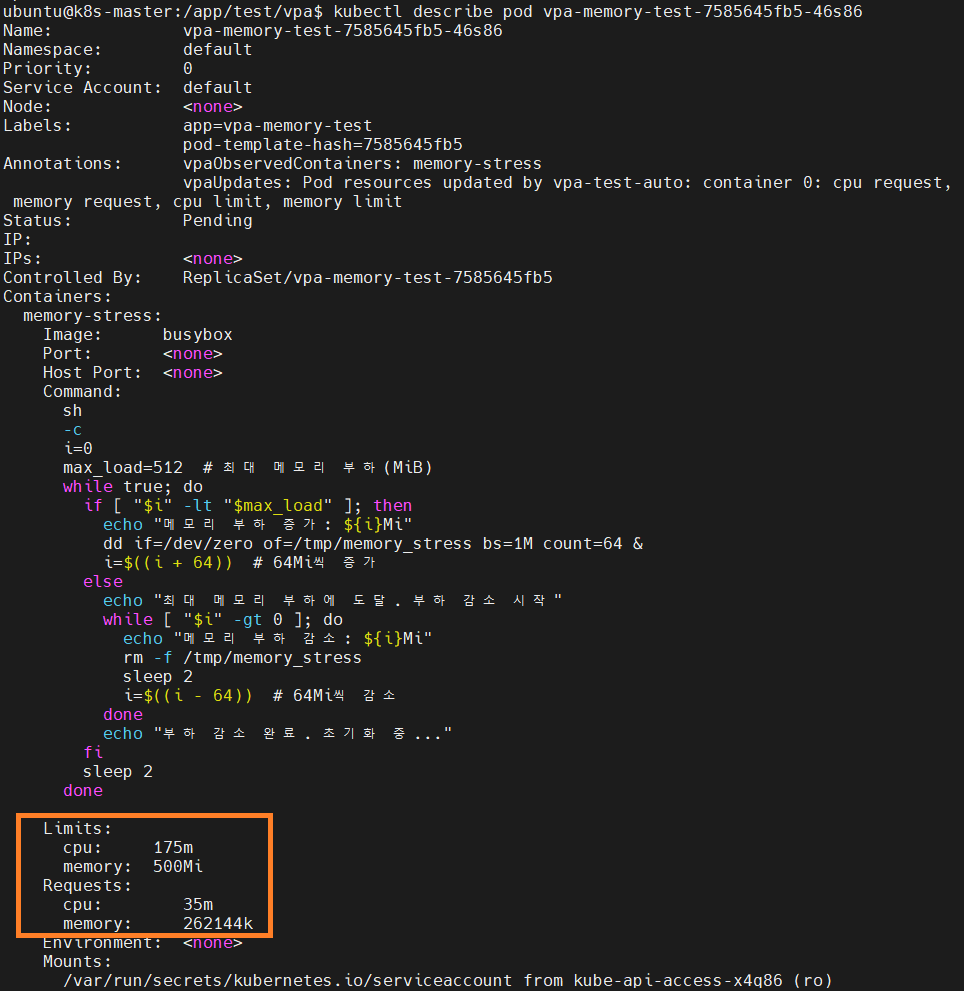Click the Service Account 'default' value

pos(217,87)
